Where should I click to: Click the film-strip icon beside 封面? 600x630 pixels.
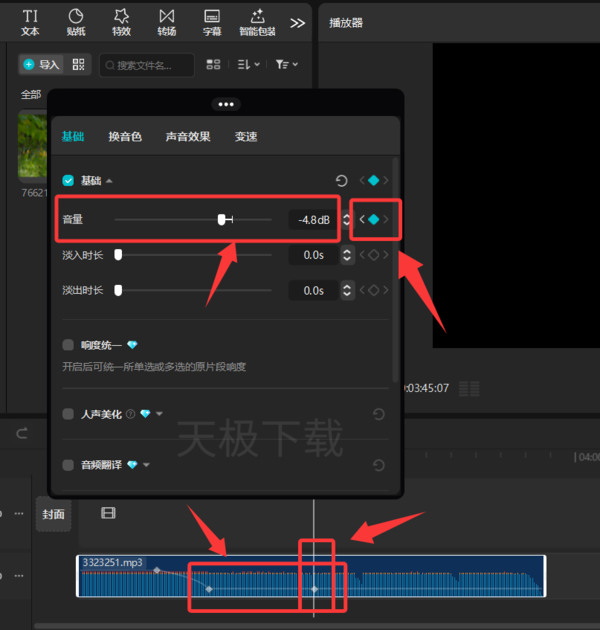[x=108, y=513]
